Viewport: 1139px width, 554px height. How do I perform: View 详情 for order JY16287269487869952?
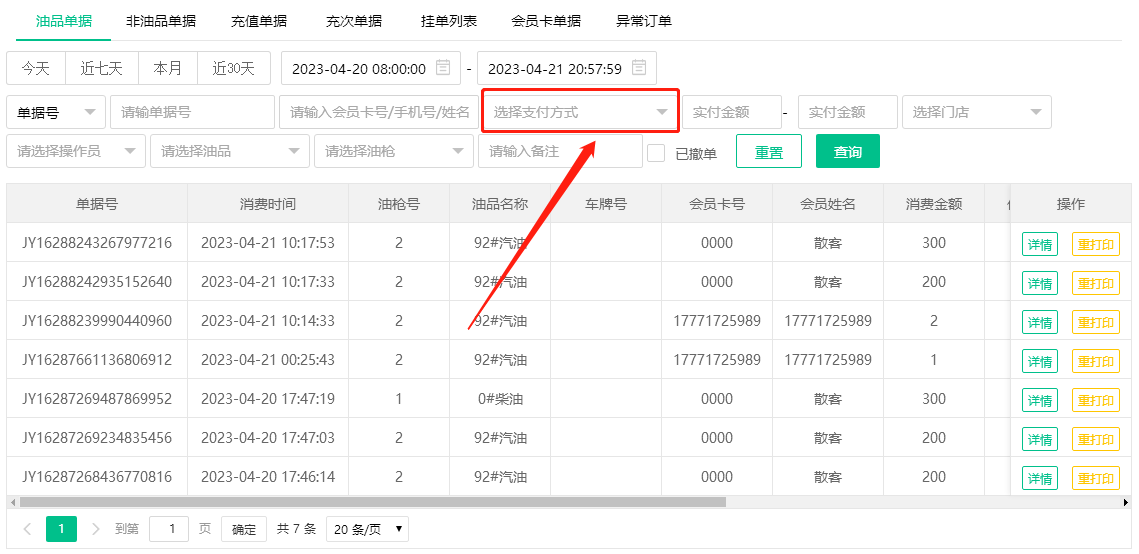[1040, 400]
